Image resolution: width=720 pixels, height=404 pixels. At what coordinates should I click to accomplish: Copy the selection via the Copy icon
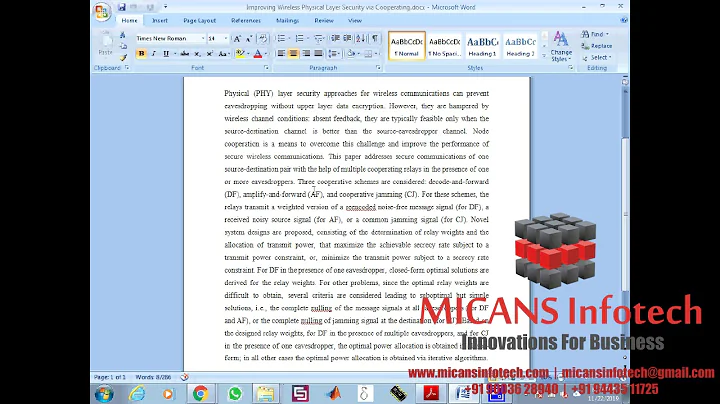(x=123, y=46)
